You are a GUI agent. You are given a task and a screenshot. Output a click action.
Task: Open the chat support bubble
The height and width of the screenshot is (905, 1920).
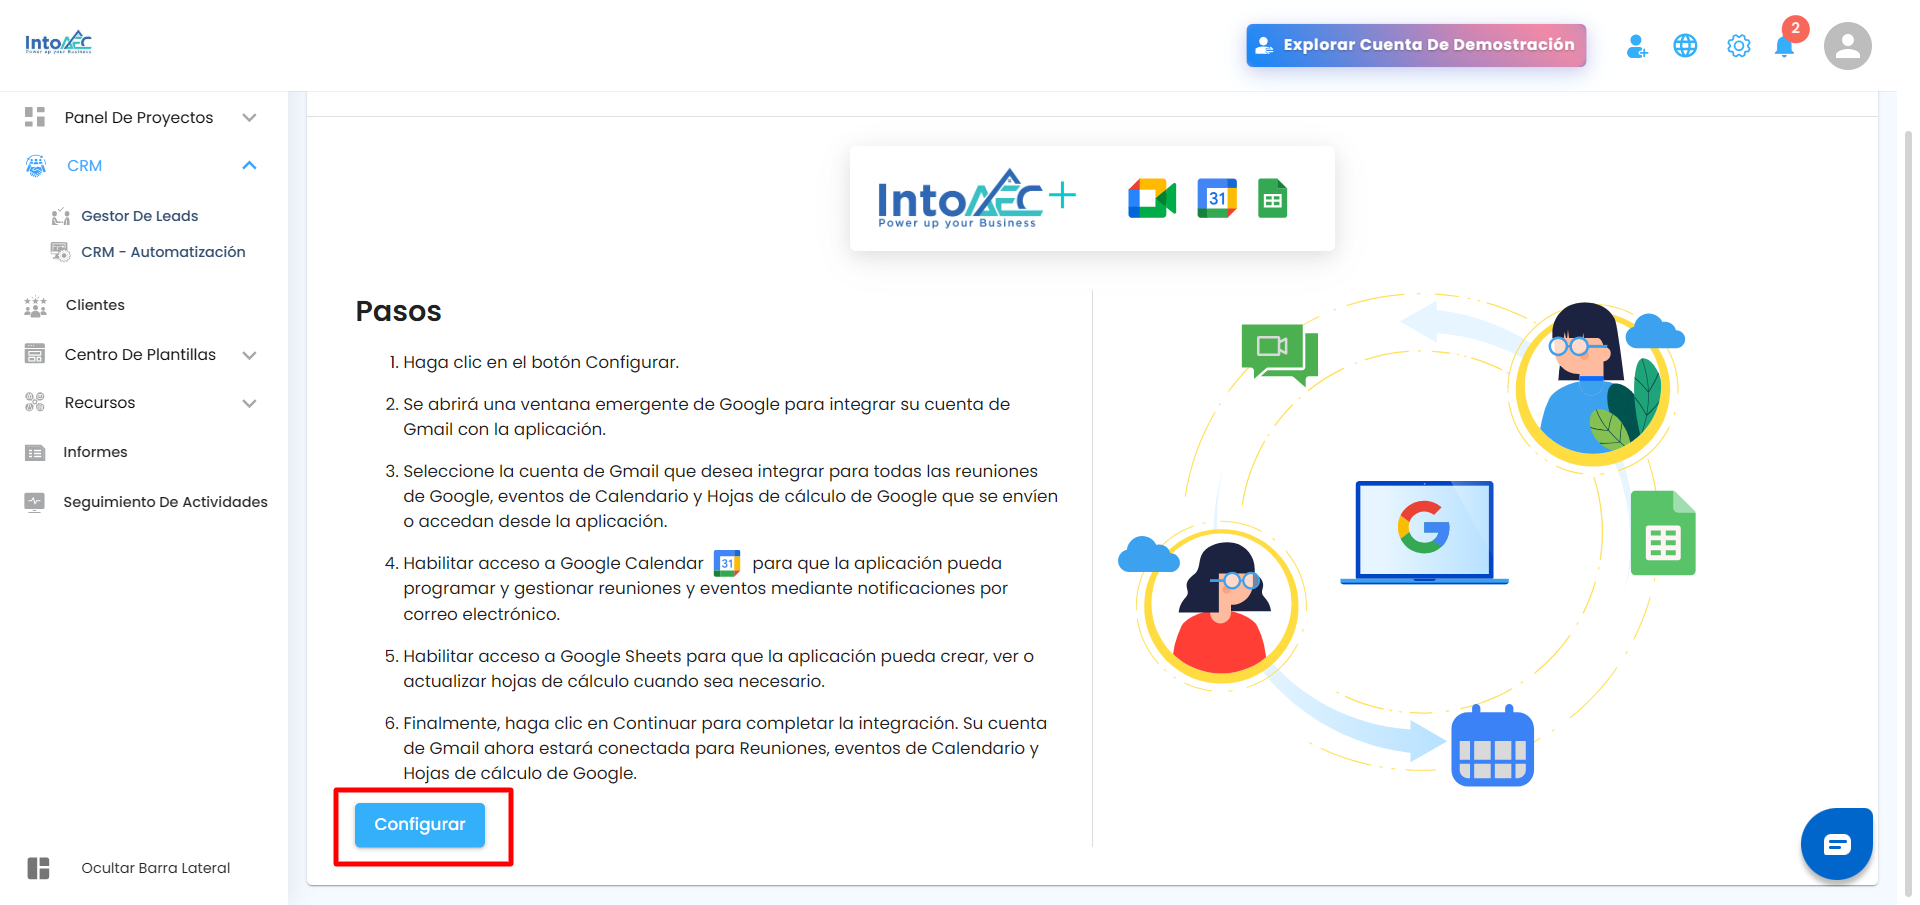point(1837,844)
